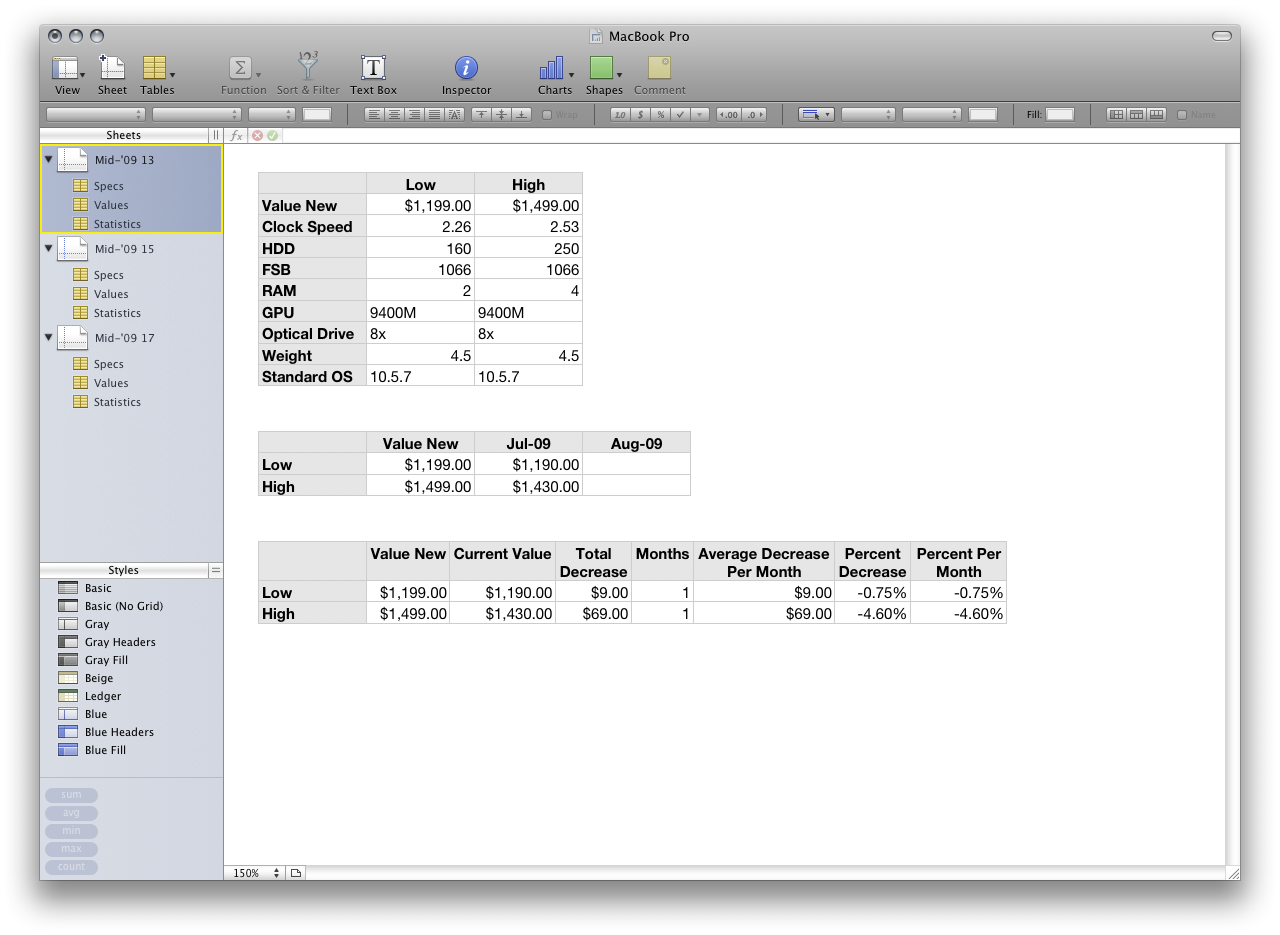The image size is (1280, 935).
Task: Toggle footer rows button
Action: point(1157,115)
